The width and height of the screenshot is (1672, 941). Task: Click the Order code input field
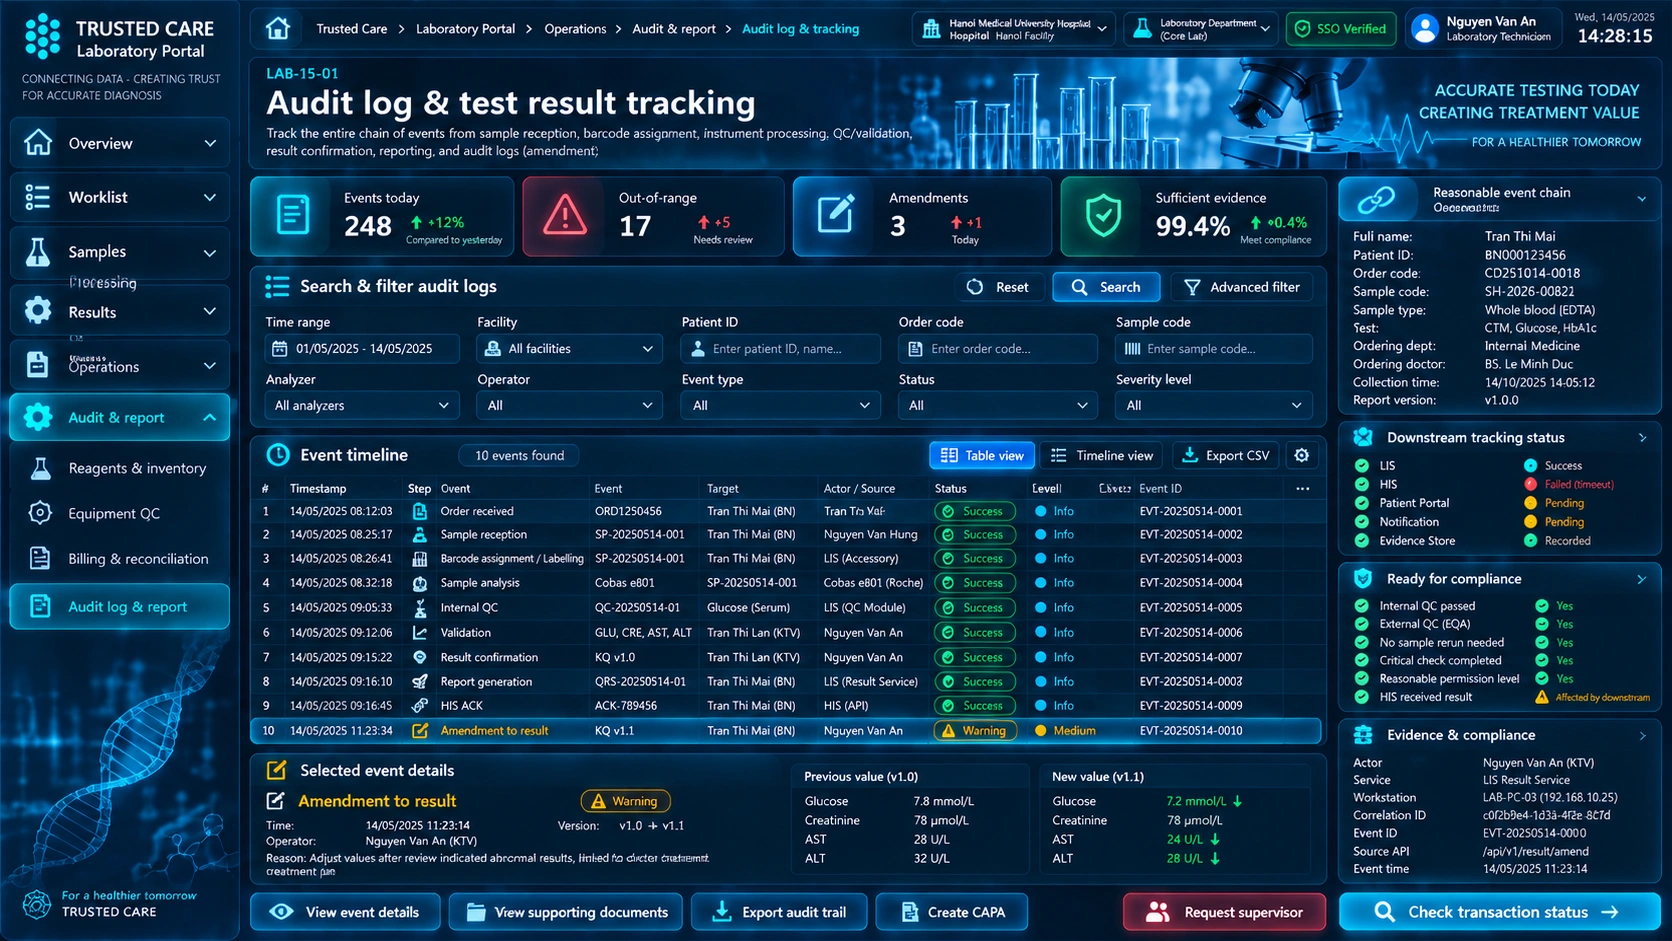(x=997, y=349)
